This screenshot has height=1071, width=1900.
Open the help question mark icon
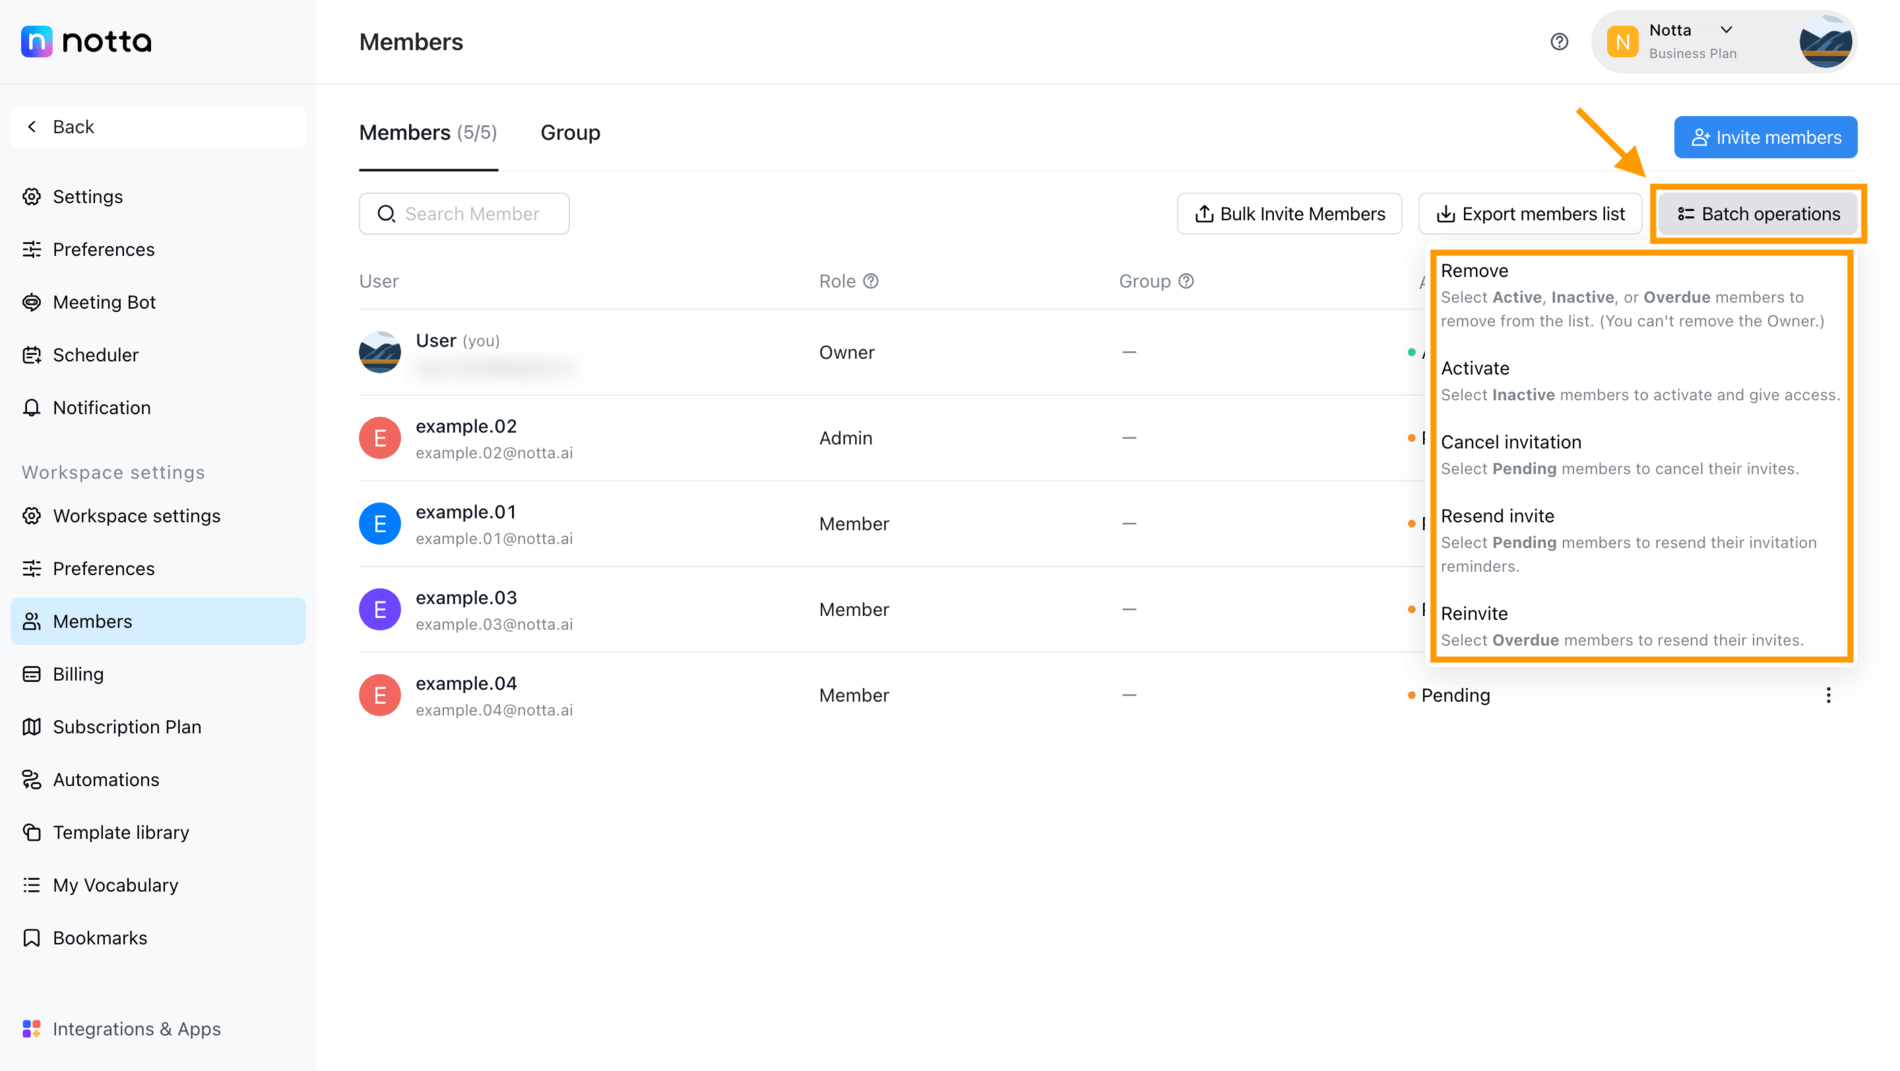pos(1559,42)
